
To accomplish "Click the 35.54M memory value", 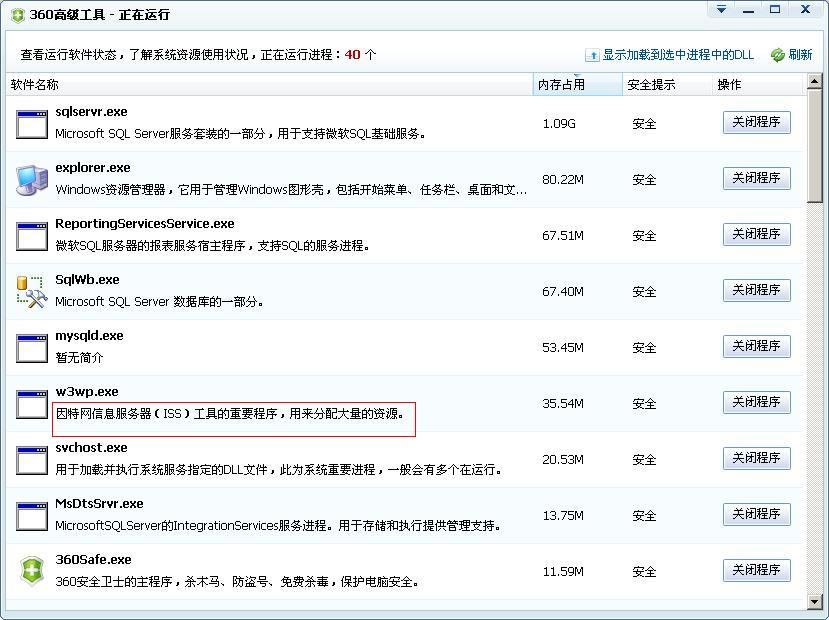I will point(563,404).
